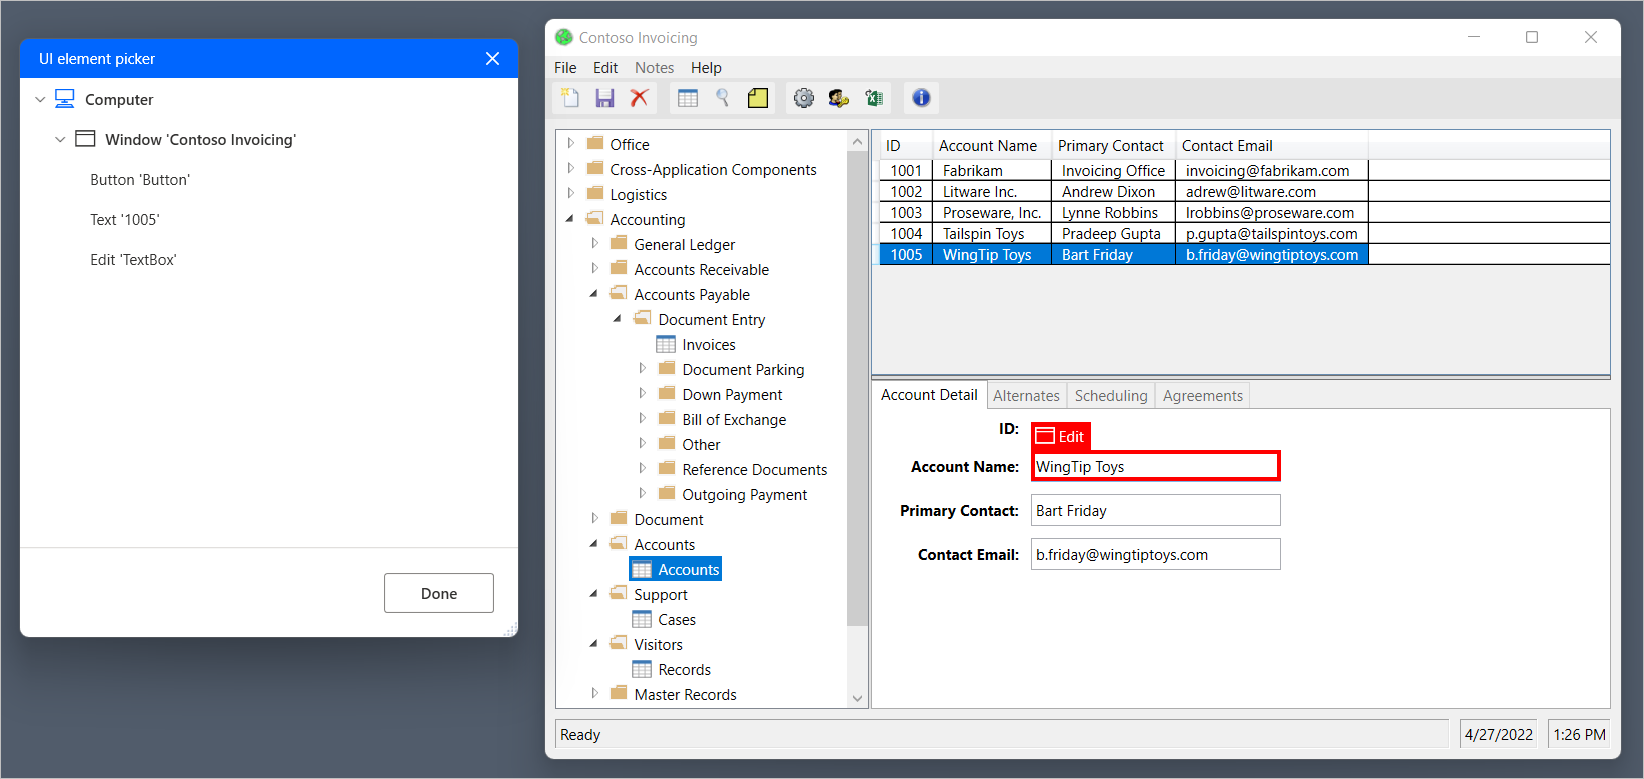Collapse the Document Entry node

(618, 319)
